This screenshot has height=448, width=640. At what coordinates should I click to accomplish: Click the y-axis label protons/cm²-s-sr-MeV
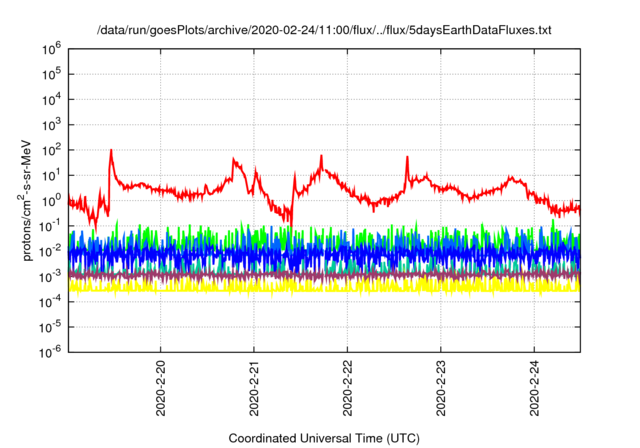26,200
